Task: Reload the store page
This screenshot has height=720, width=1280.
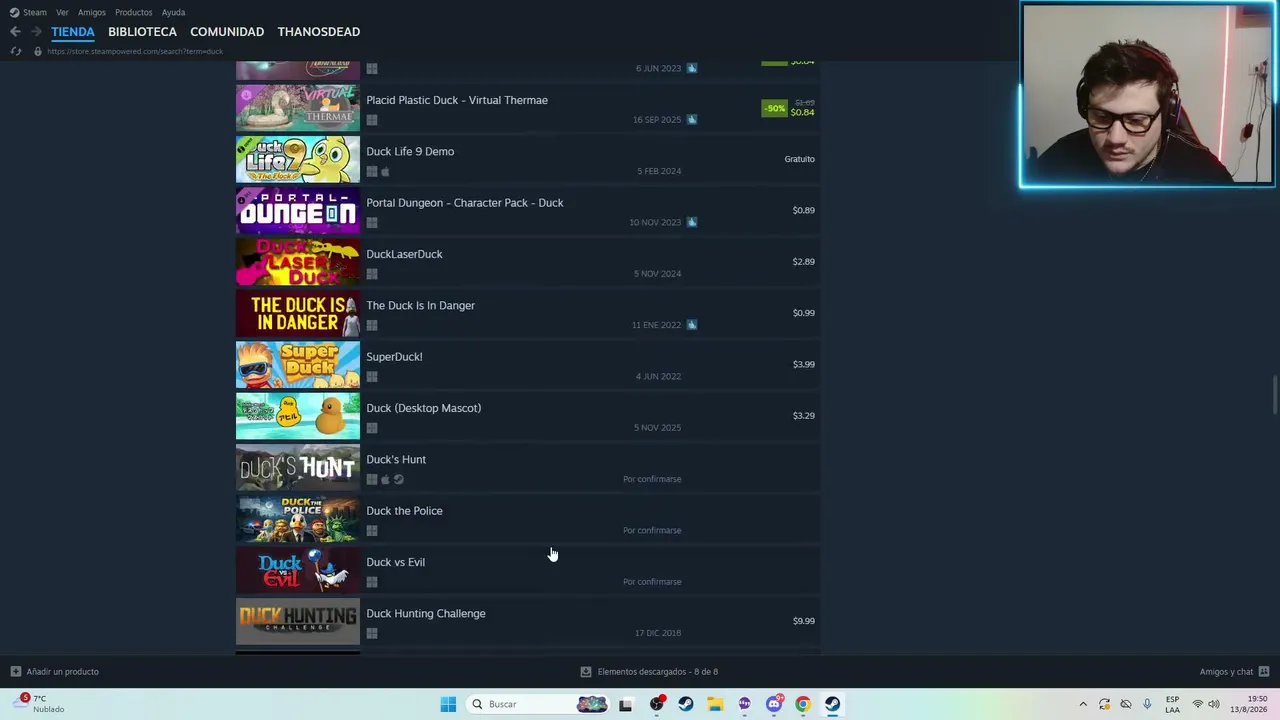Action: click(15, 51)
